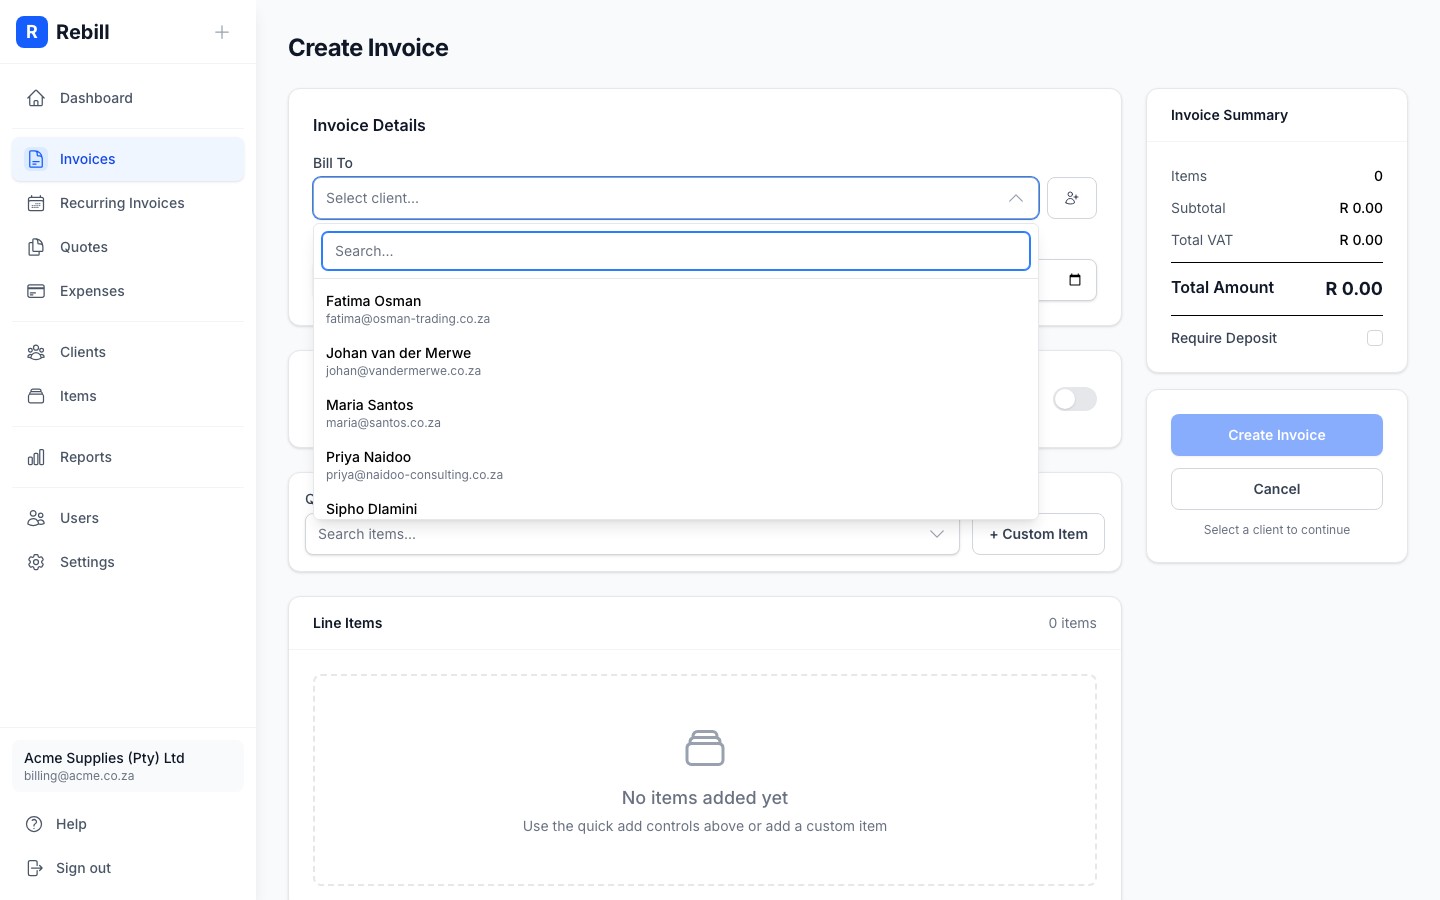The height and width of the screenshot is (900, 1440).
Task: Switch on the toggle in the middle panel
Action: pos(1073,399)
